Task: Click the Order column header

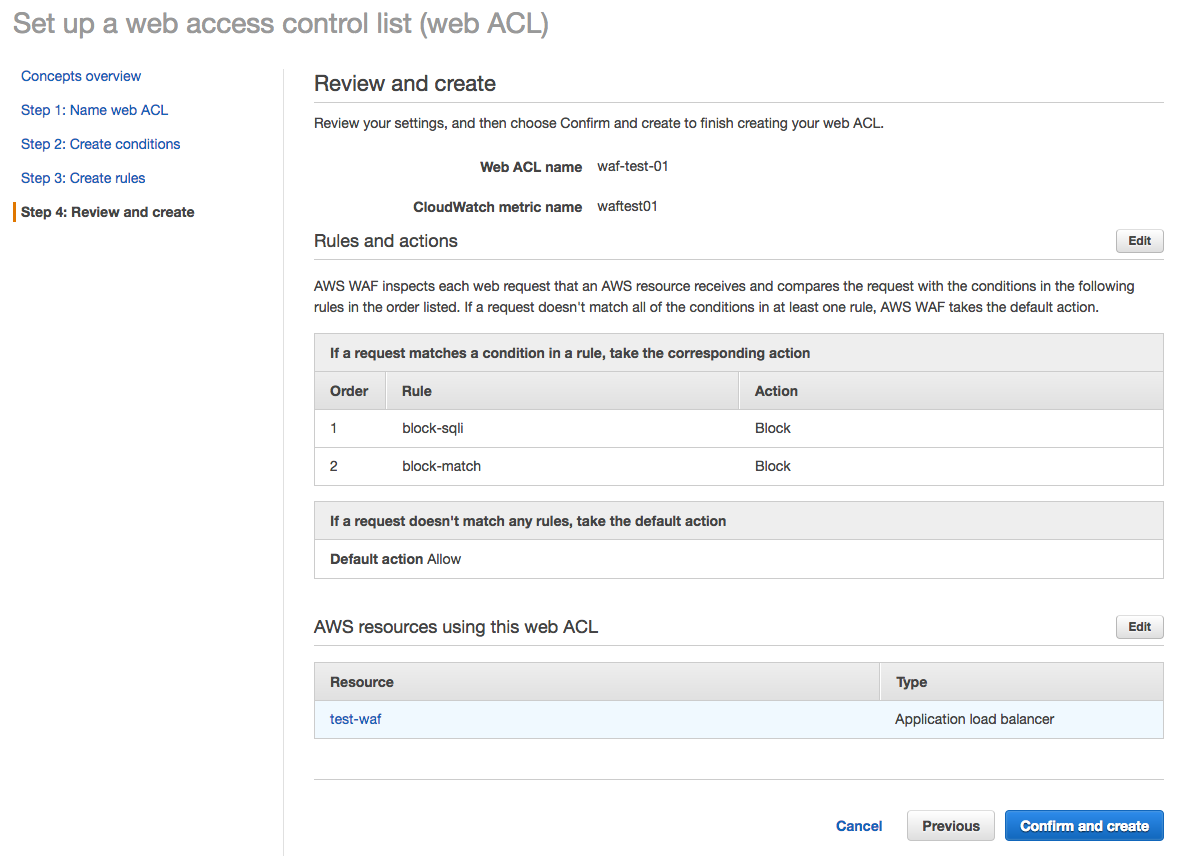Action: coord(349,391)
